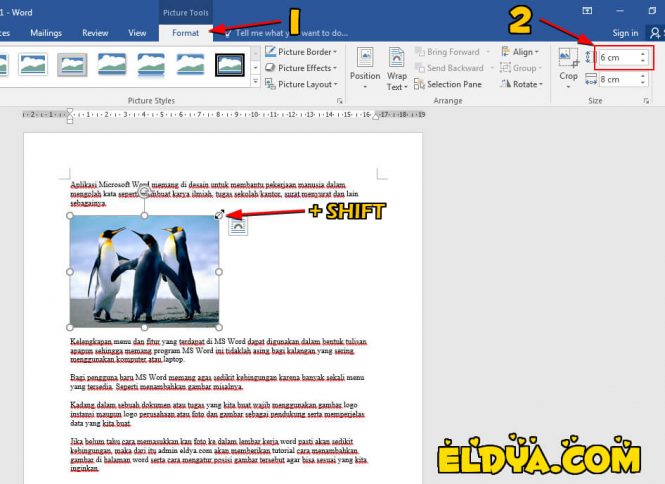Viewport: 665px width, 484px height.
Task: Decrease the height value with down stepper
Action: point(643,61)
